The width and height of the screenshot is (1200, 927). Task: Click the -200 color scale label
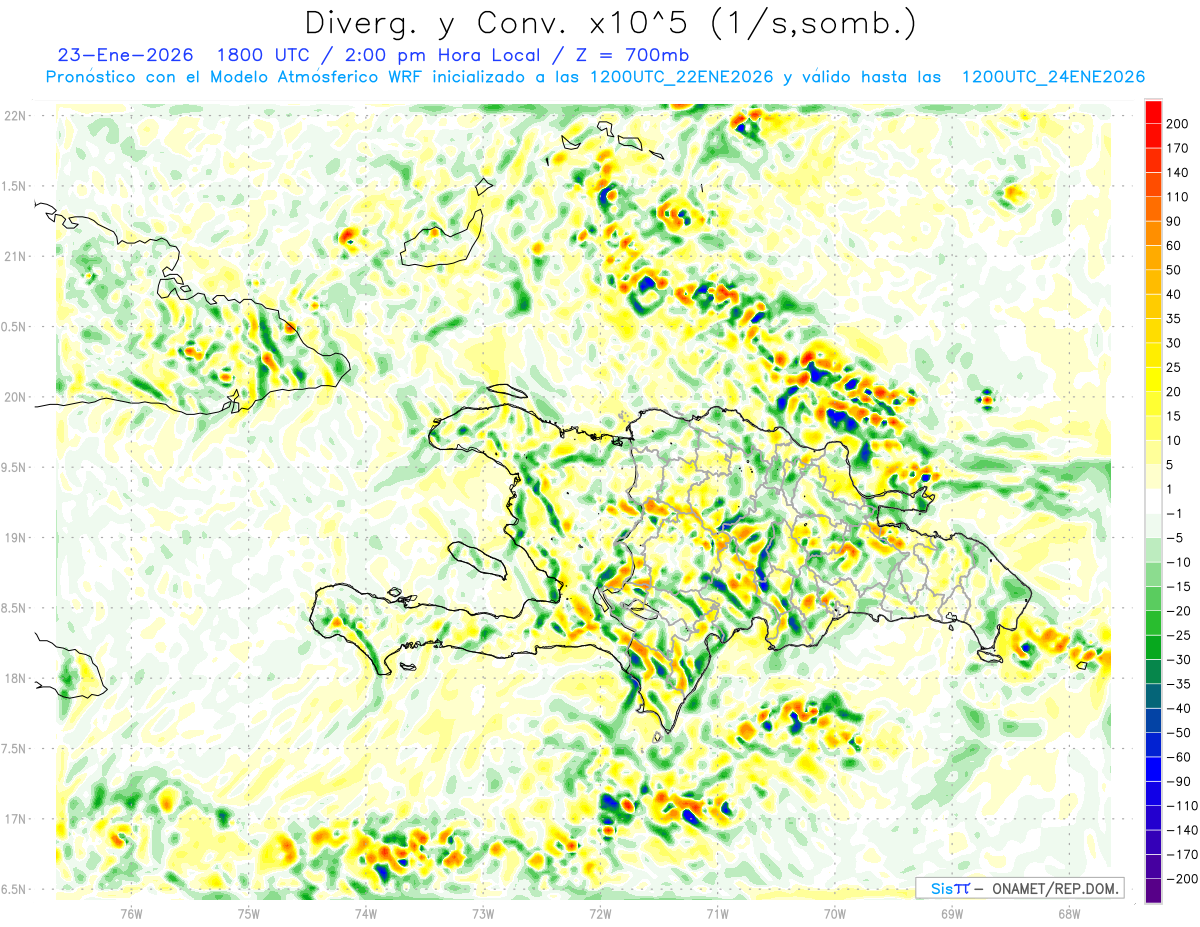click(1180, 878)
